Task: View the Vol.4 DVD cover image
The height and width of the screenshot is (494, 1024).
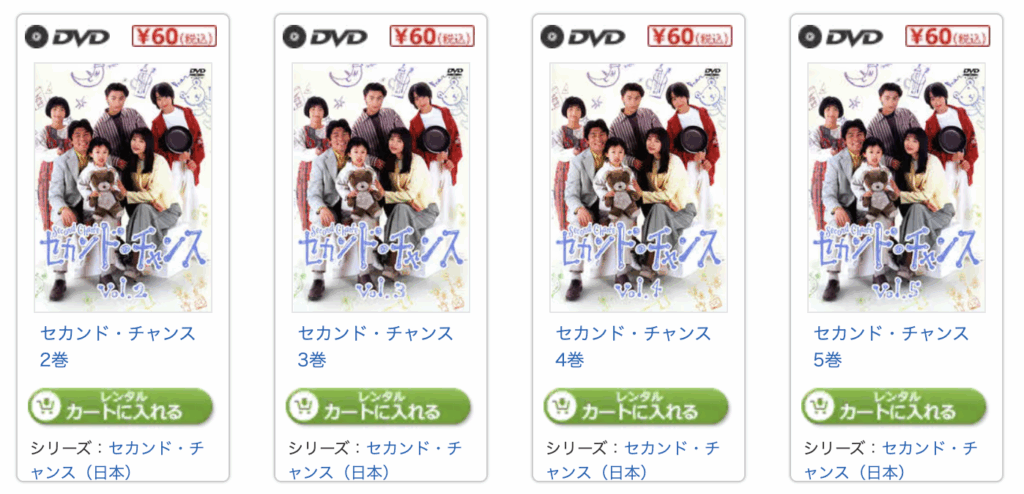Action: [639, 188]
